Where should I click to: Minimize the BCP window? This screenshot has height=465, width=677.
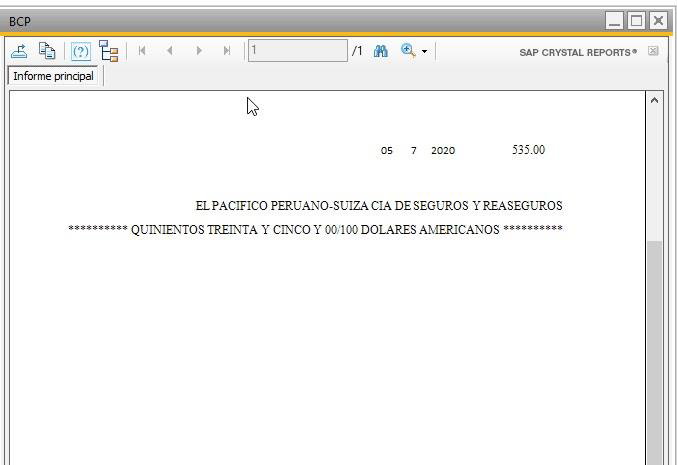[614, 21]
